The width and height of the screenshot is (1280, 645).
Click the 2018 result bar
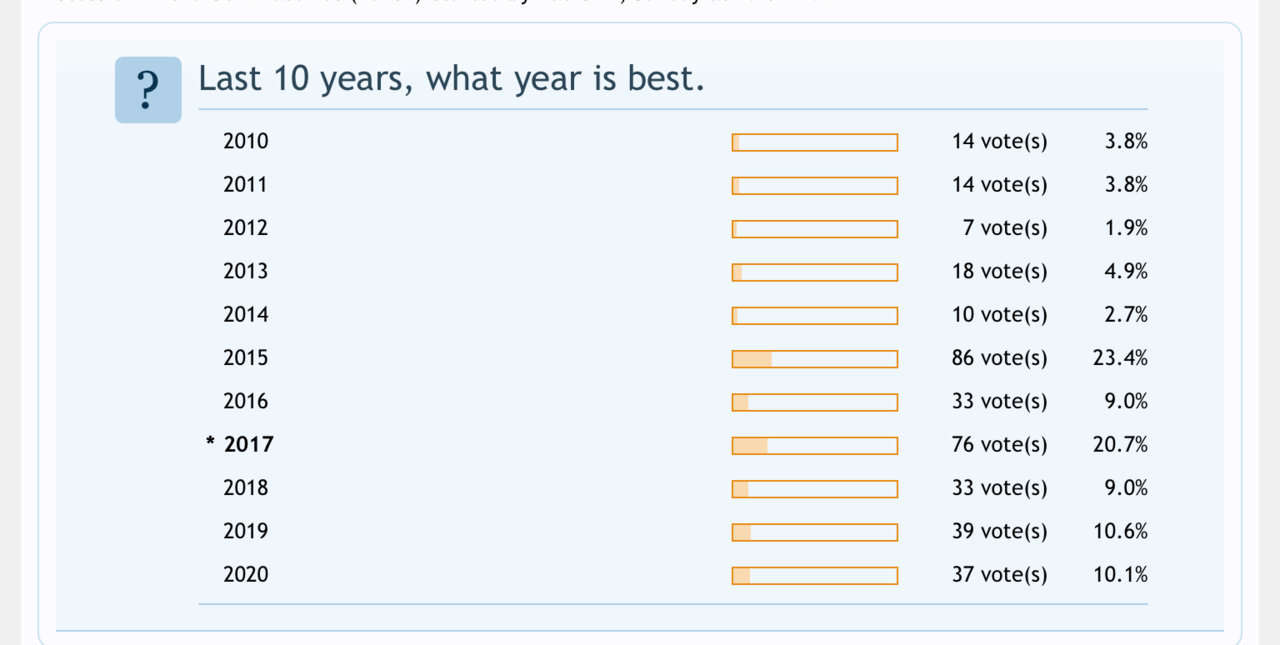pyautogui.click(x=815, y=489)
